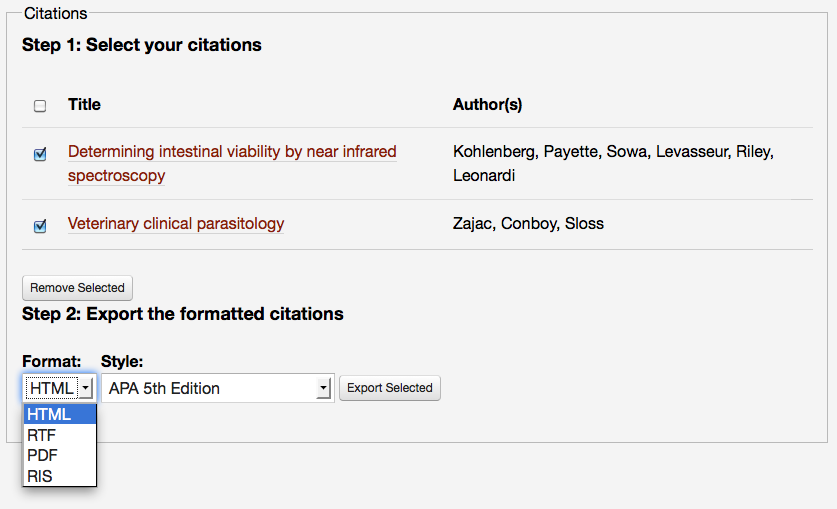Uncheck the Veterinary clinical parasitology citation
Image resolution: width=837 pixels, height=509 pixels.
click(x=40, y=226)
